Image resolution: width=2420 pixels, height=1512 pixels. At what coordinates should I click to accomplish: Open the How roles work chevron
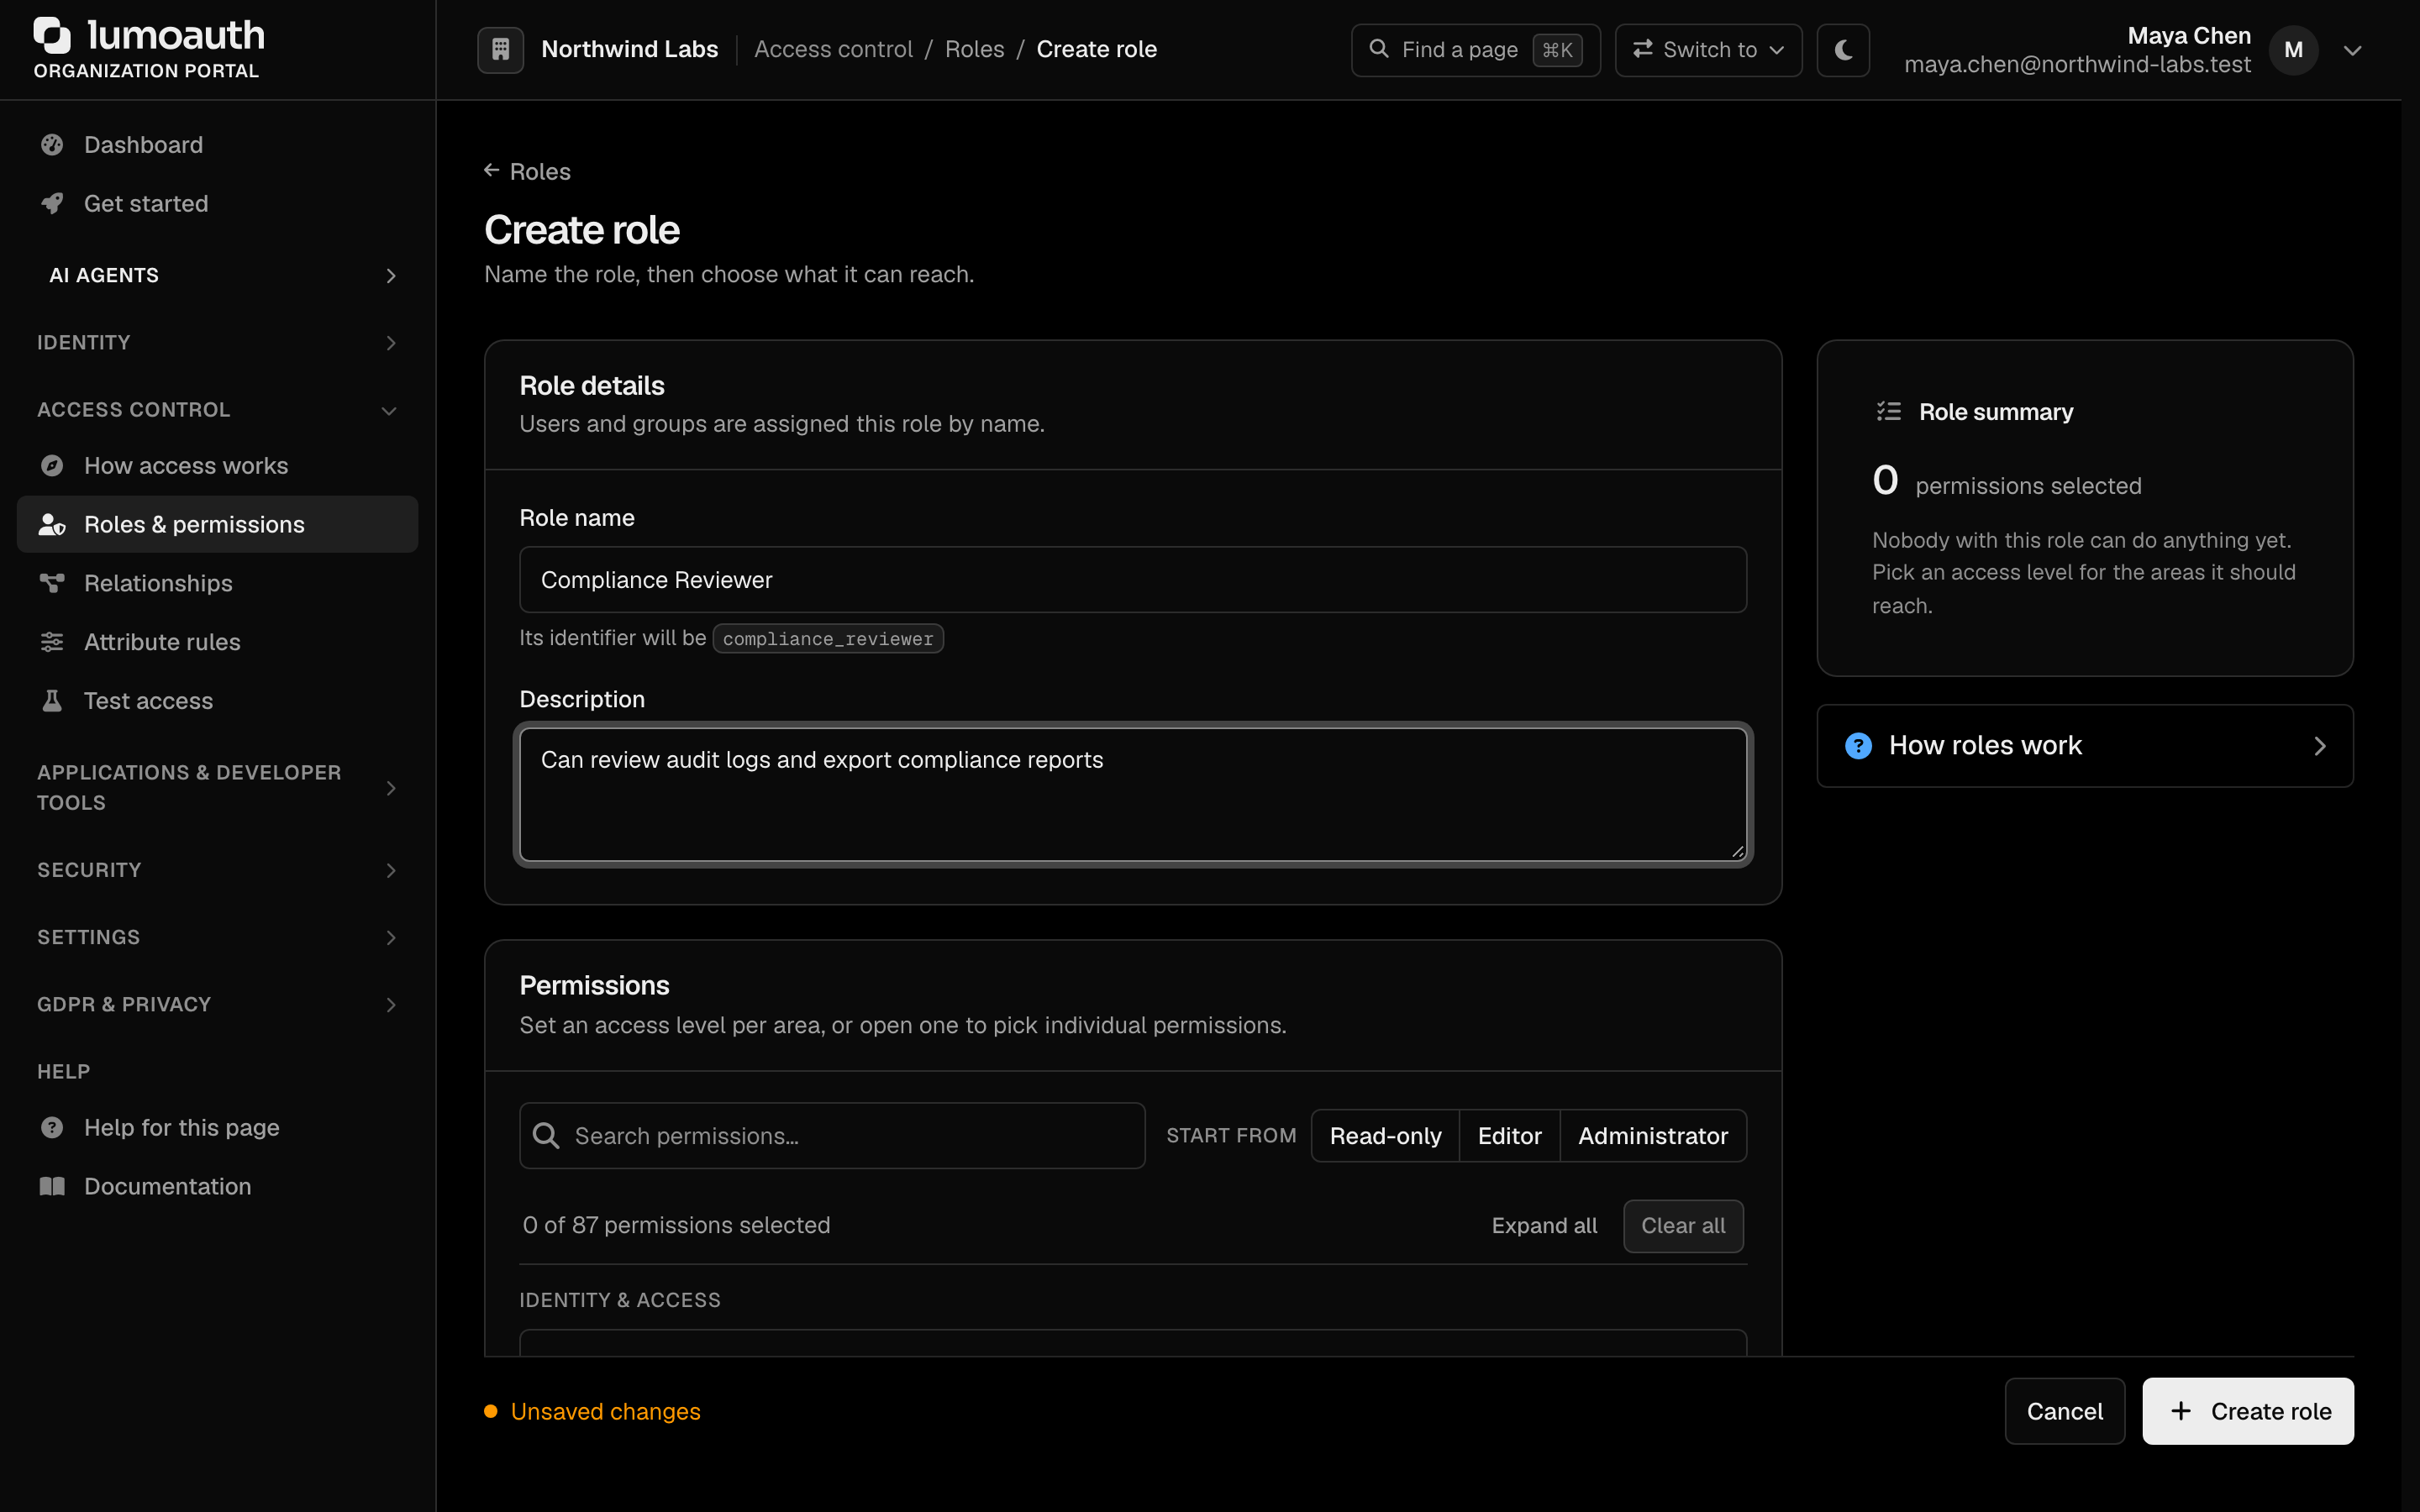[x=2320, y=746]
